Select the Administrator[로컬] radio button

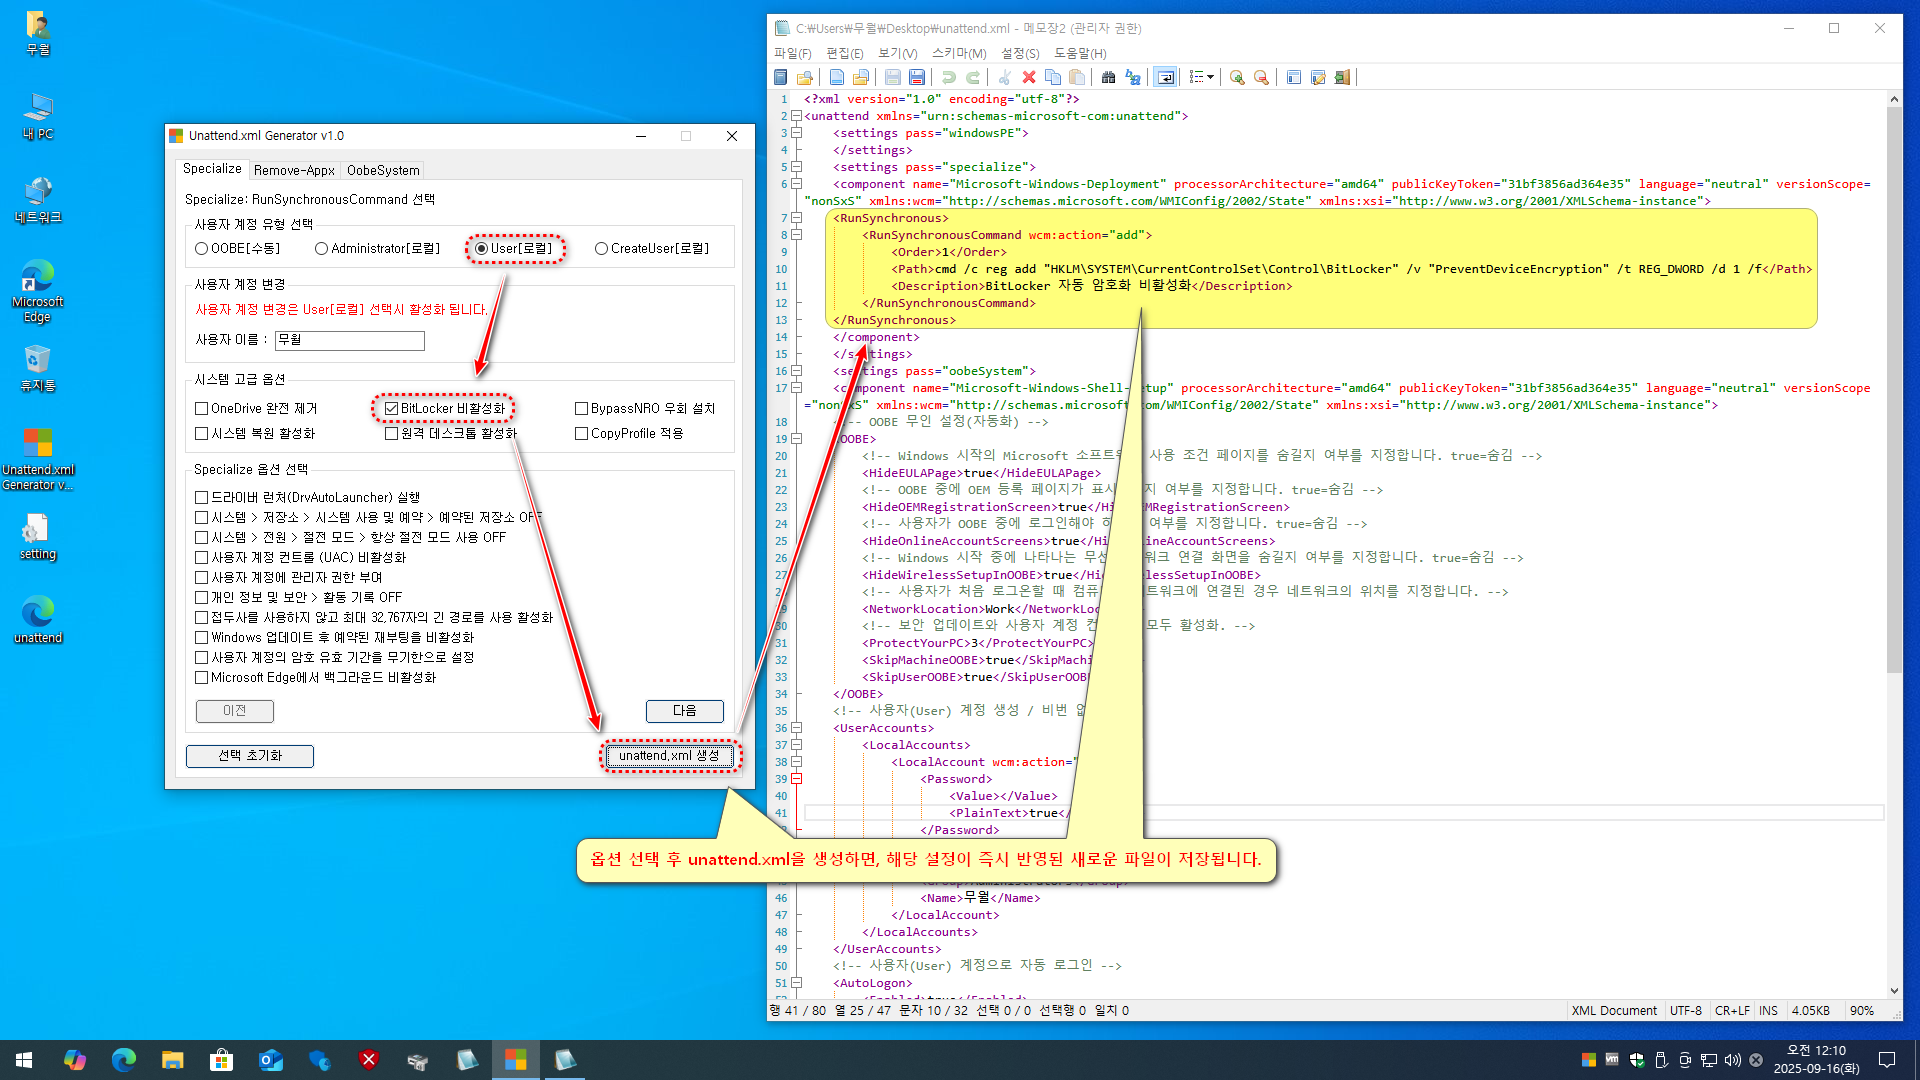point(321,248)
